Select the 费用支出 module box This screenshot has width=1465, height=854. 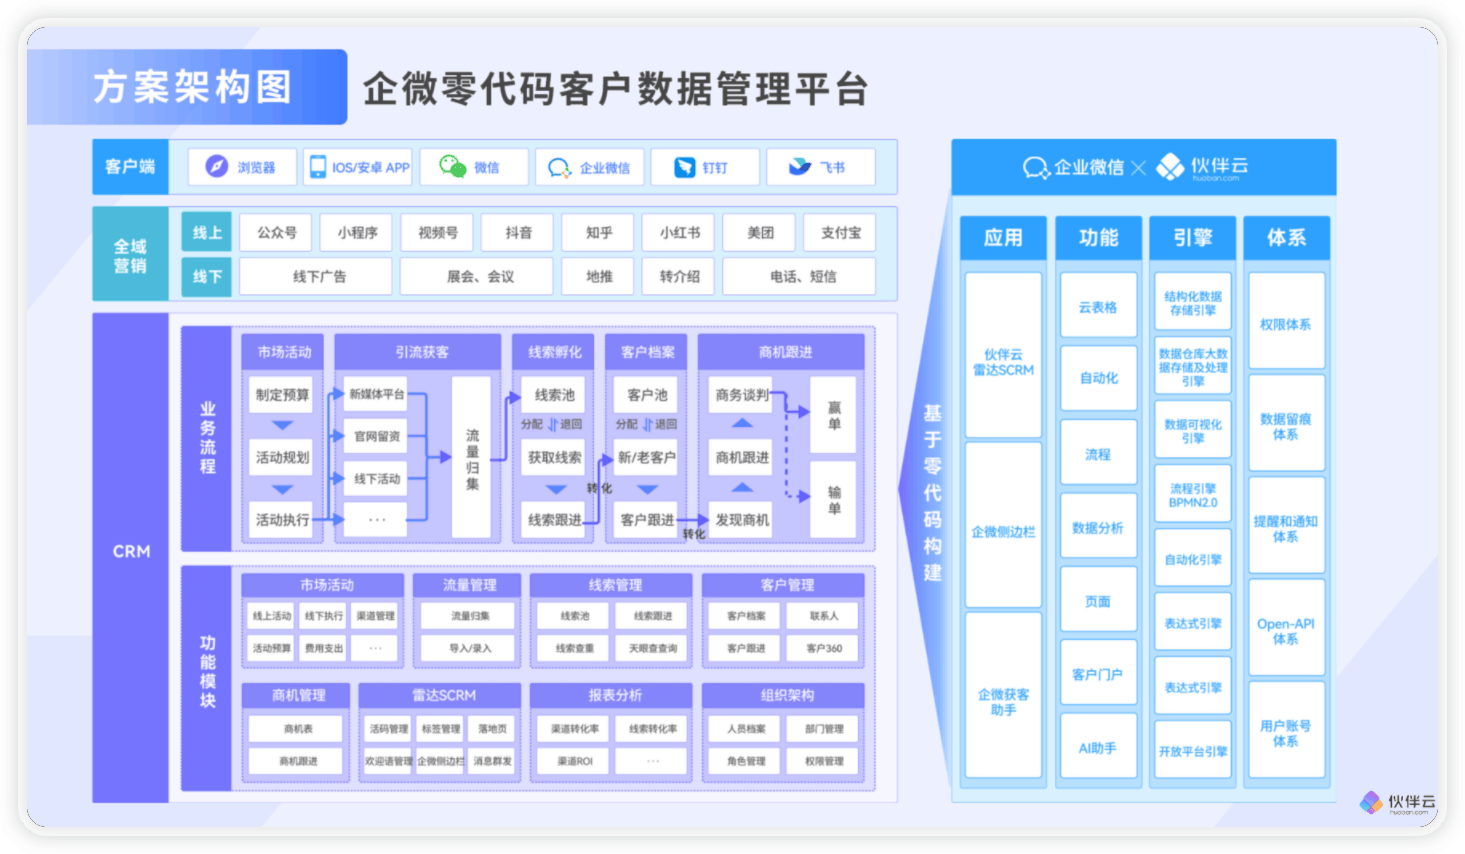pos(323,648)
